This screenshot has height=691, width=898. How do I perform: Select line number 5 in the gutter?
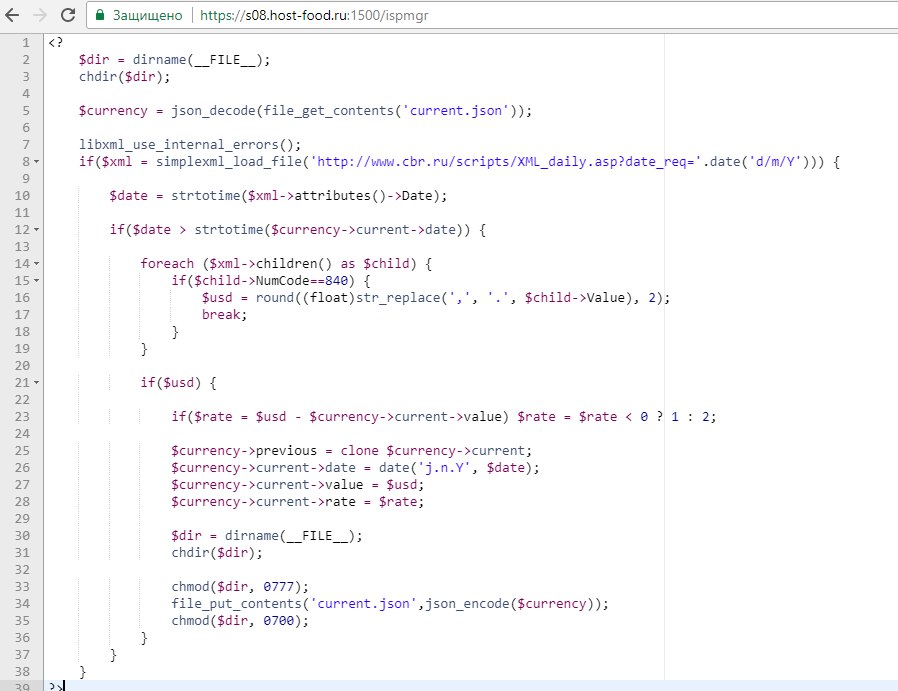(26, 111)
